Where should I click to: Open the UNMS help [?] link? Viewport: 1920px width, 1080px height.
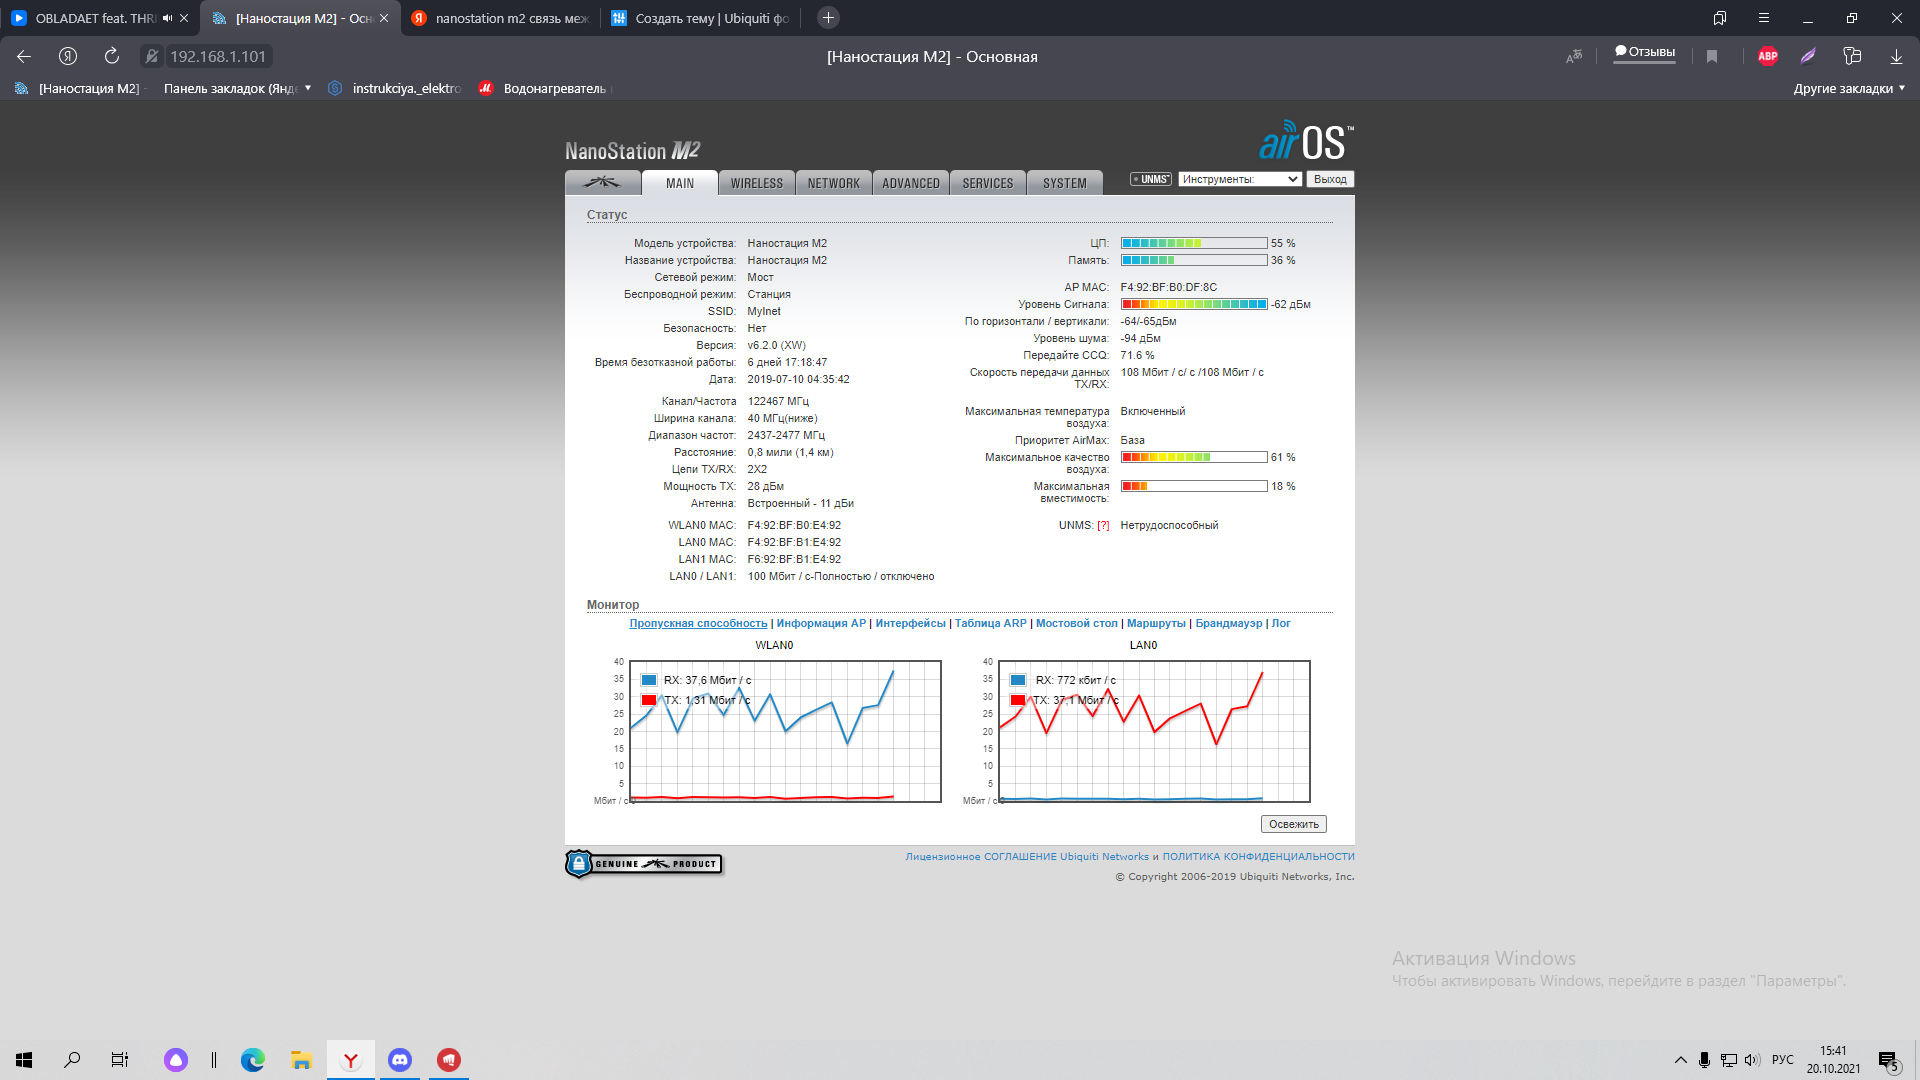click(x=1103, y=526)
